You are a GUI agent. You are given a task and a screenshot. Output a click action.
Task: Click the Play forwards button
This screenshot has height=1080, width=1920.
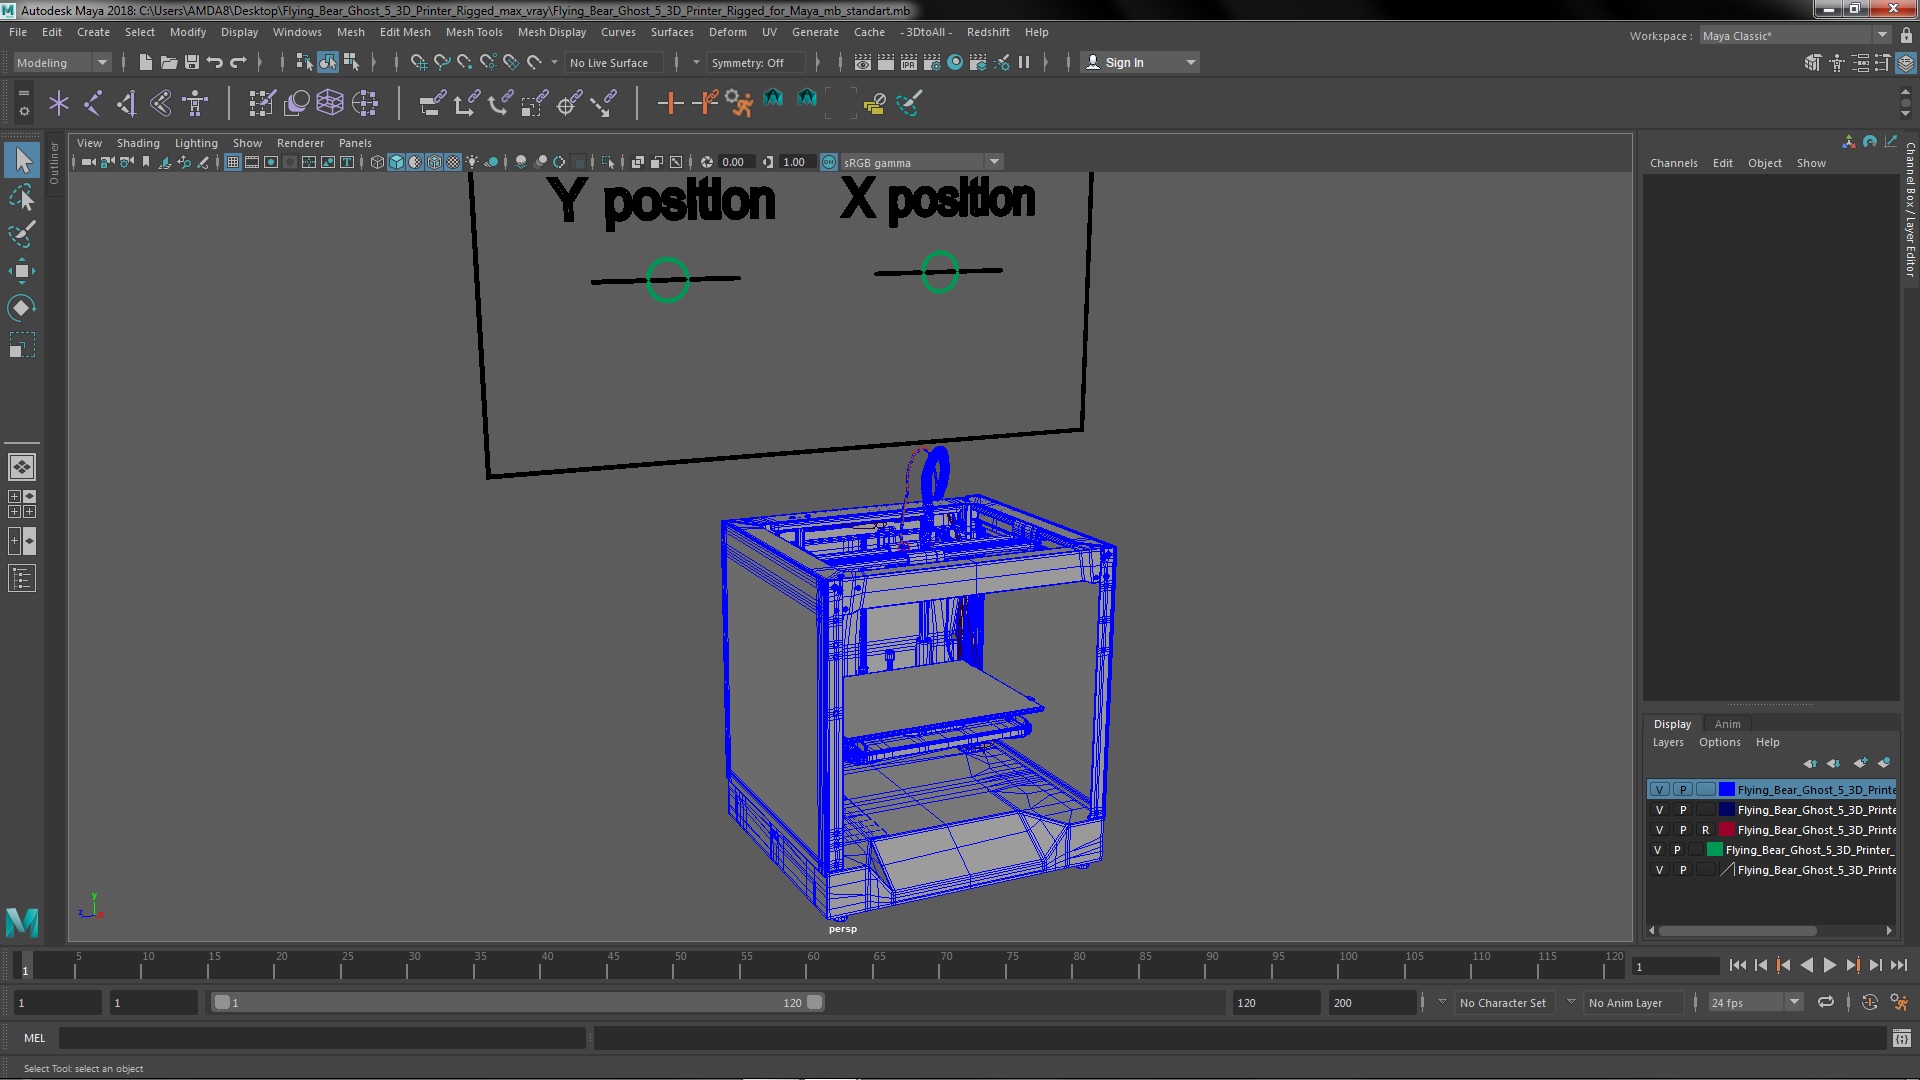pyautogui.click(x=1829, y=965)
